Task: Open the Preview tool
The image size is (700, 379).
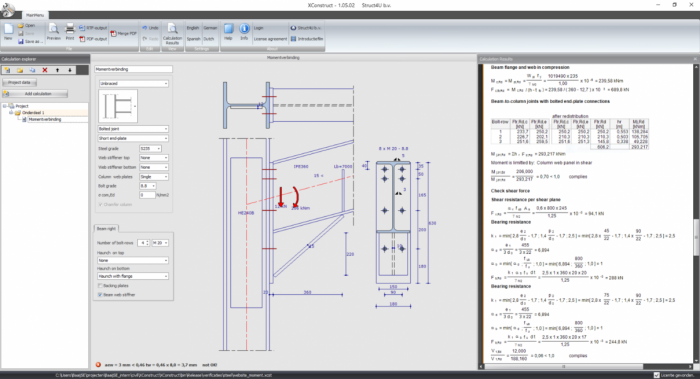Action: pyautogui.click(x=54, y=31)
